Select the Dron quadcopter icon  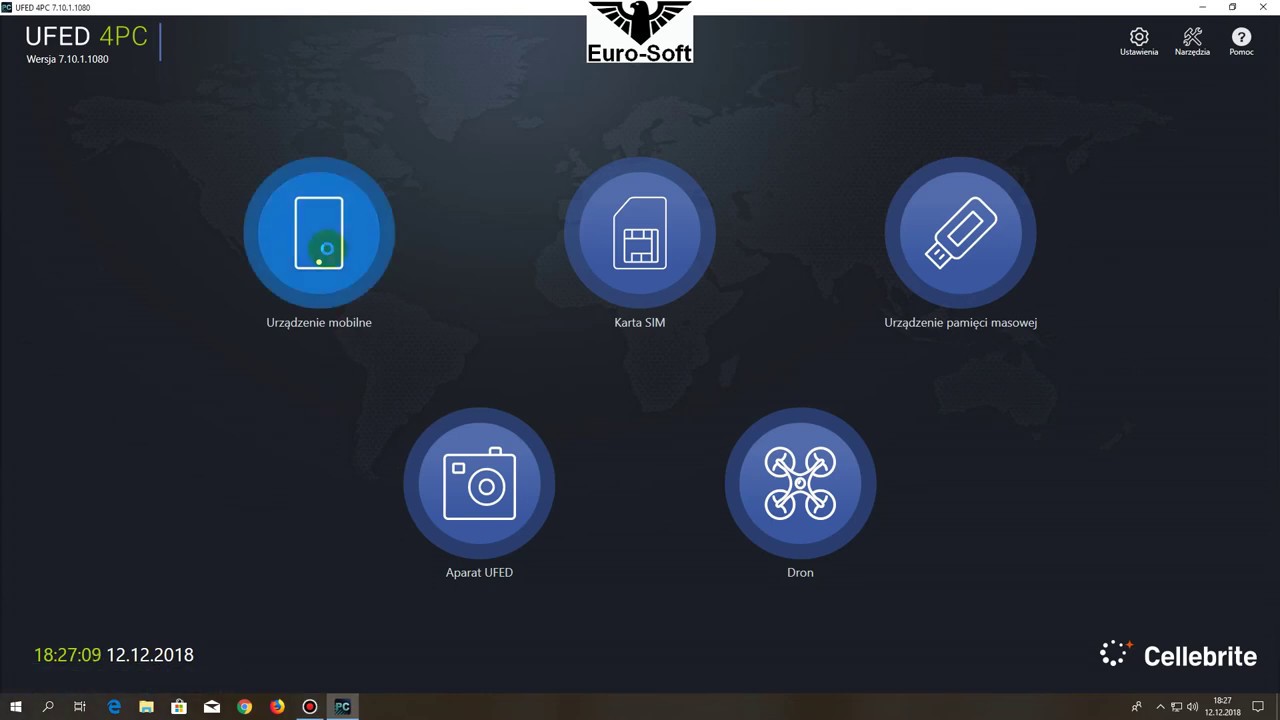point(800,484)
